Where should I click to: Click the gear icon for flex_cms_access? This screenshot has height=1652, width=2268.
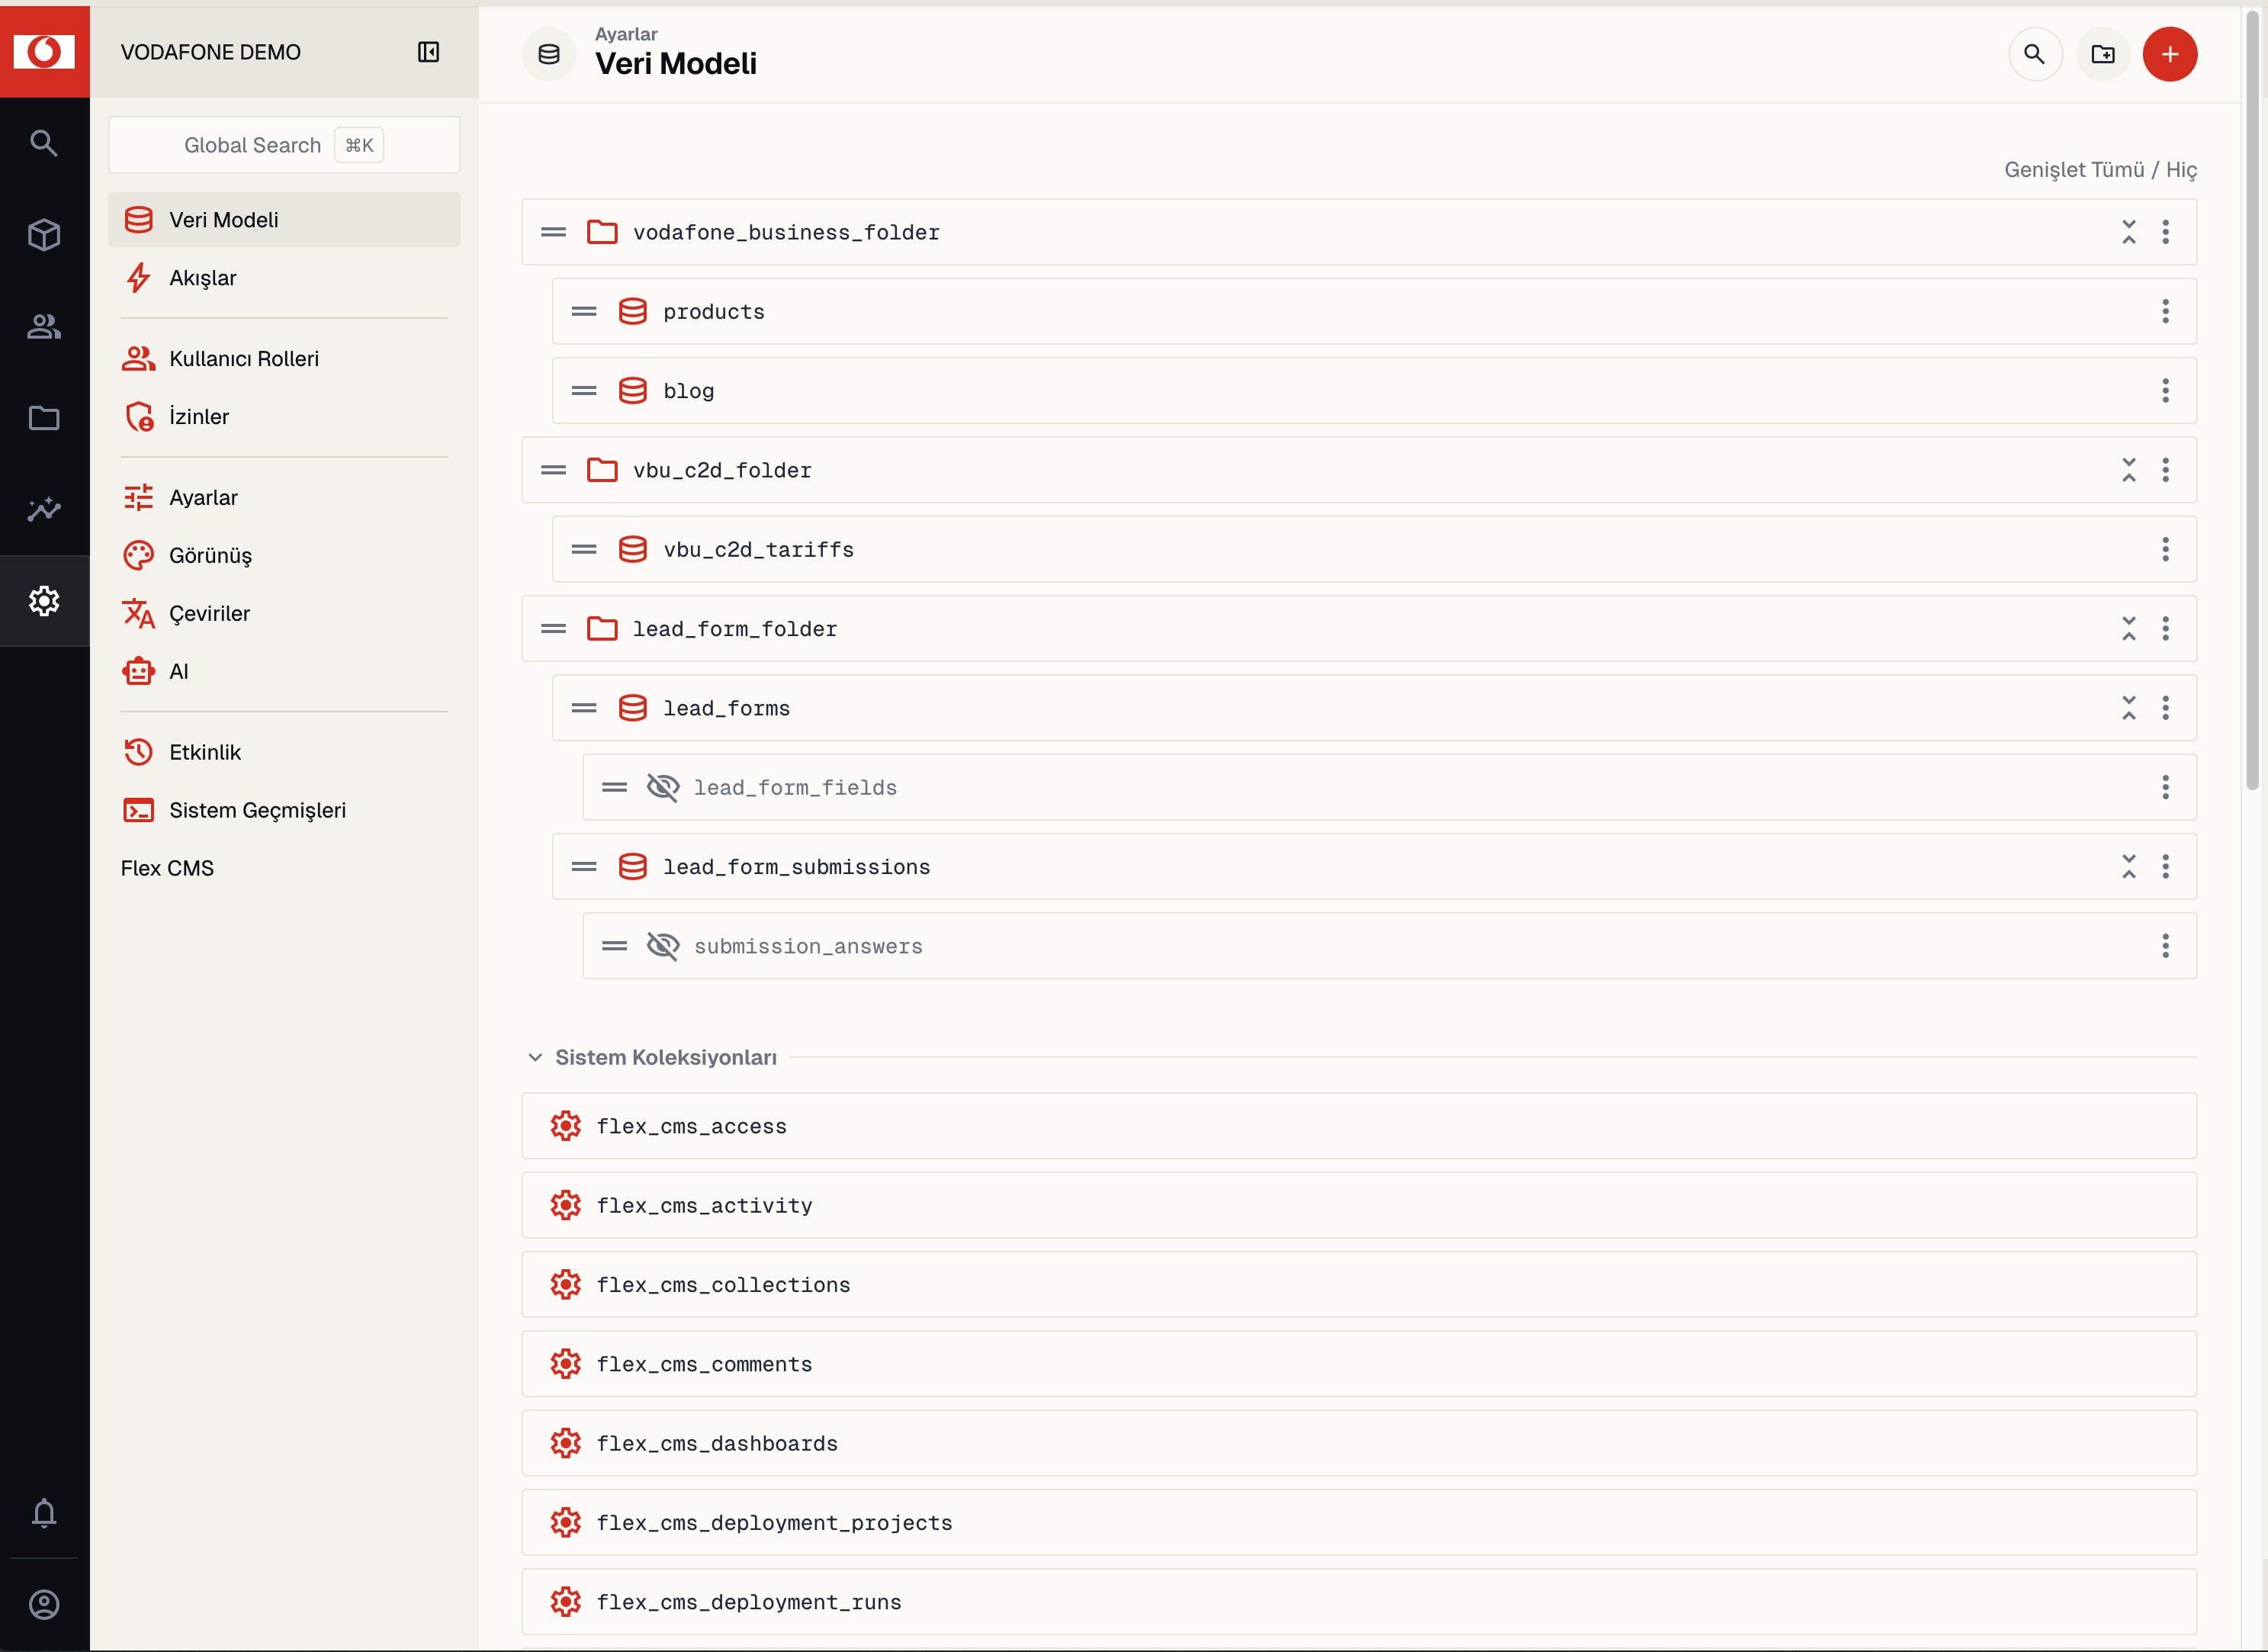point(566,1126)
